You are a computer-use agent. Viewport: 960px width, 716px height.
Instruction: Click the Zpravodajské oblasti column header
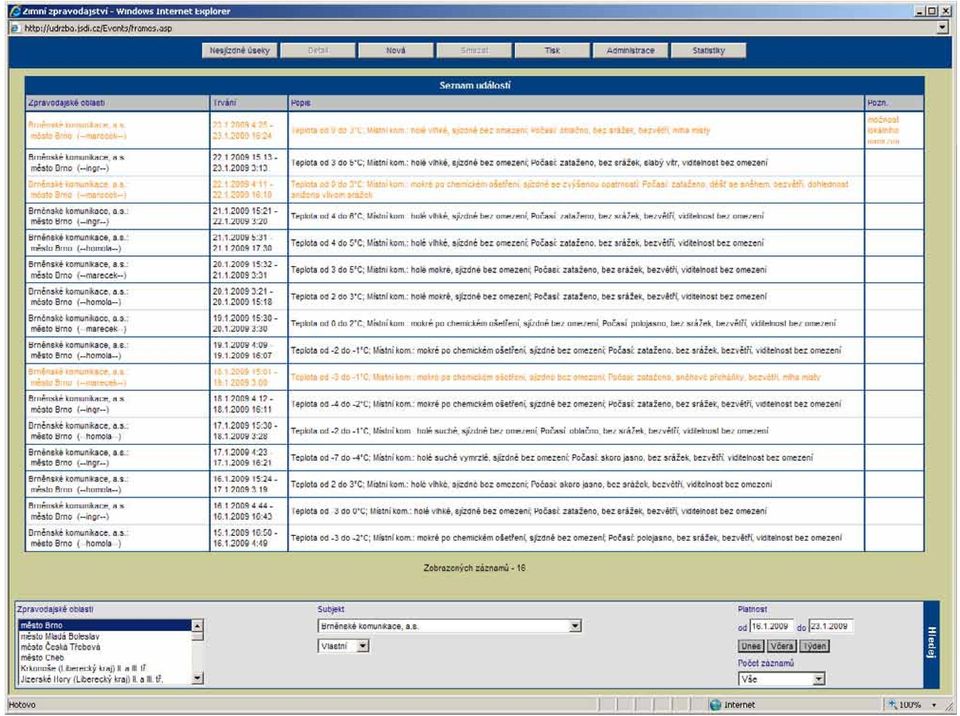[x=118, y=103]
